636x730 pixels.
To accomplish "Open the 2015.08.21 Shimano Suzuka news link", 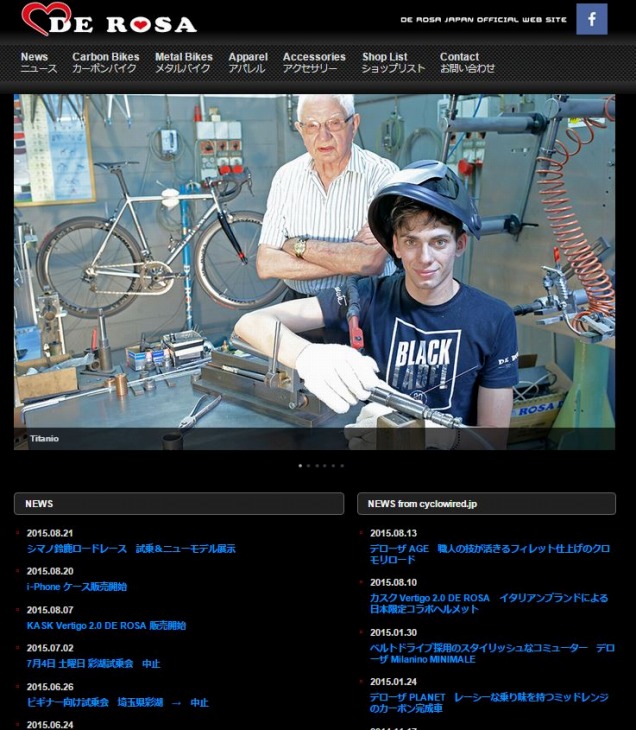I will [131, 548].
